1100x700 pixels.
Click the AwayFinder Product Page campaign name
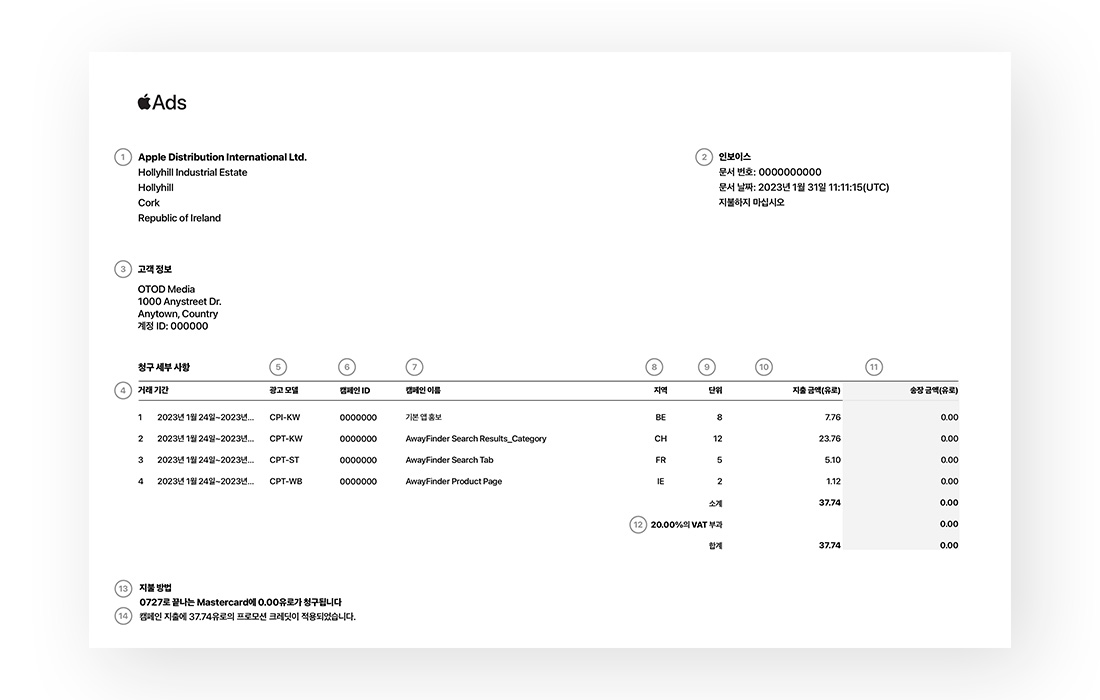click(454, 482)
